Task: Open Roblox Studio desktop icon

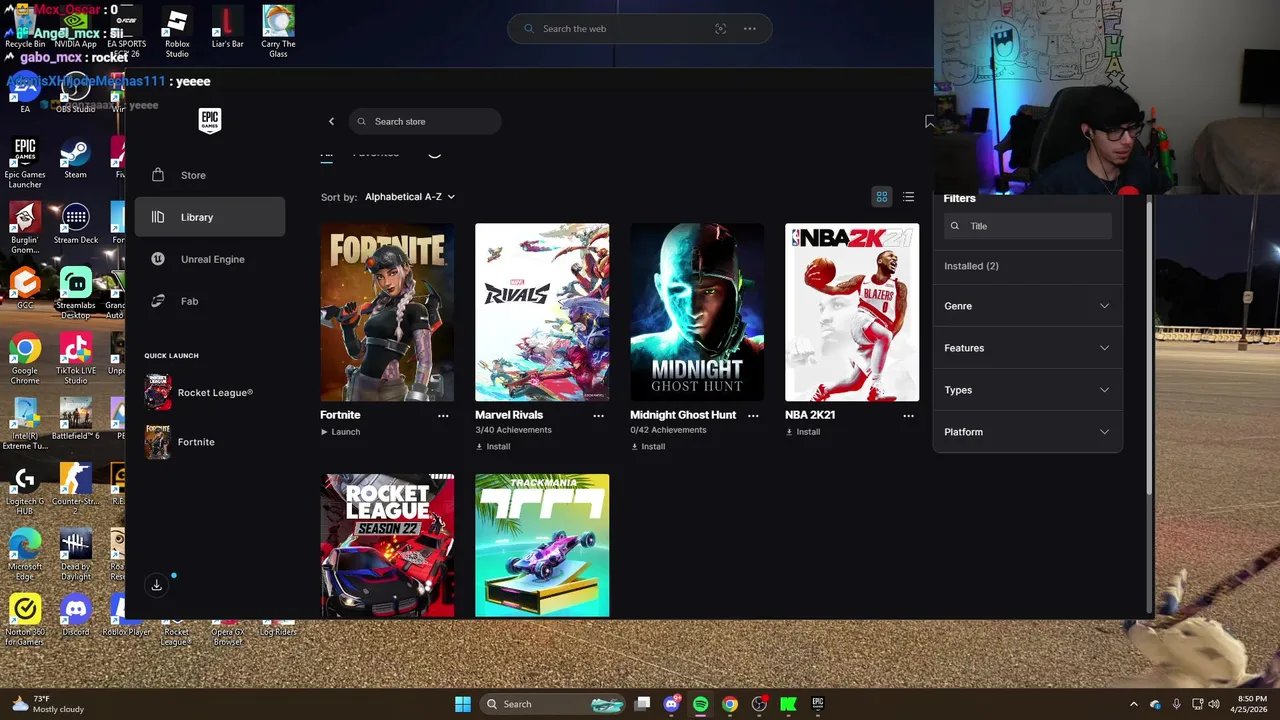Action: click(177, 32)
